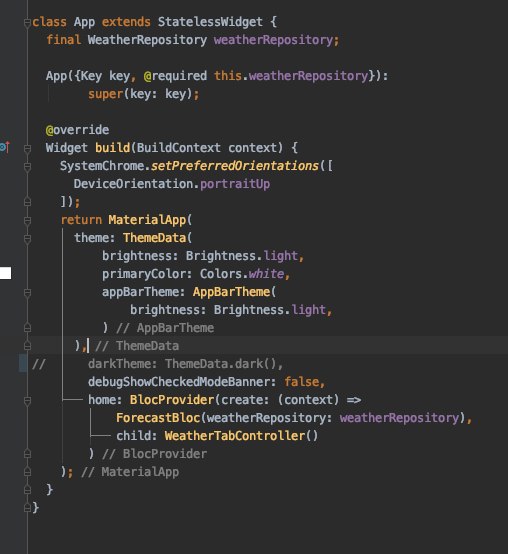Fold the return MaterialApp block
The height and width of the screenshot is (554, 508).
pyautogui.click(x=27, y=221)
